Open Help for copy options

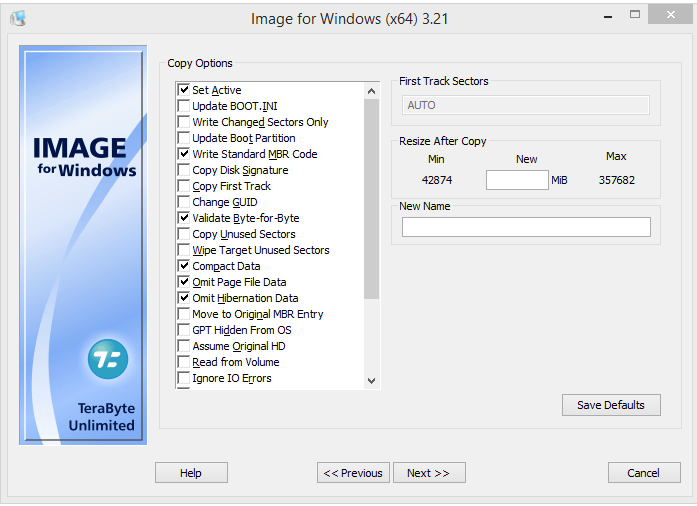click(x=191, y=473)
